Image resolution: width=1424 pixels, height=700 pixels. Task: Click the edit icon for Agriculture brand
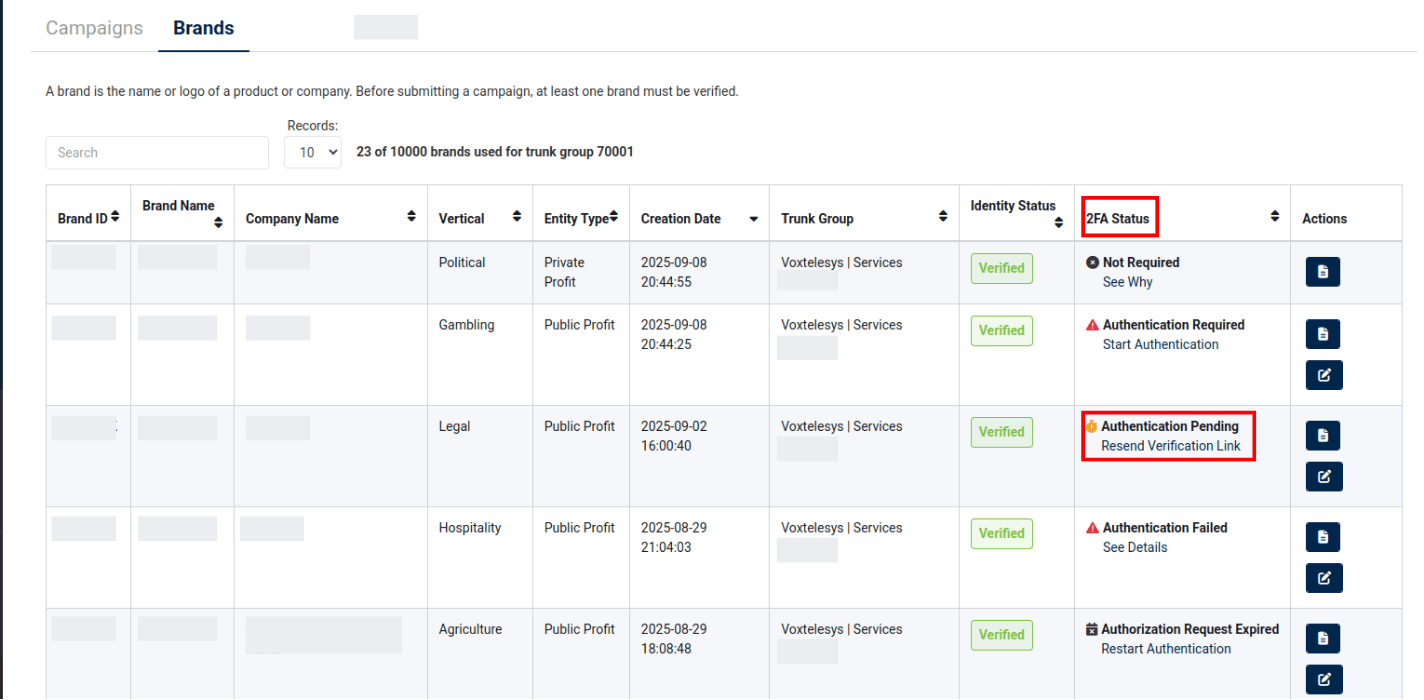pyautogui.click(x=1323, y=679)
